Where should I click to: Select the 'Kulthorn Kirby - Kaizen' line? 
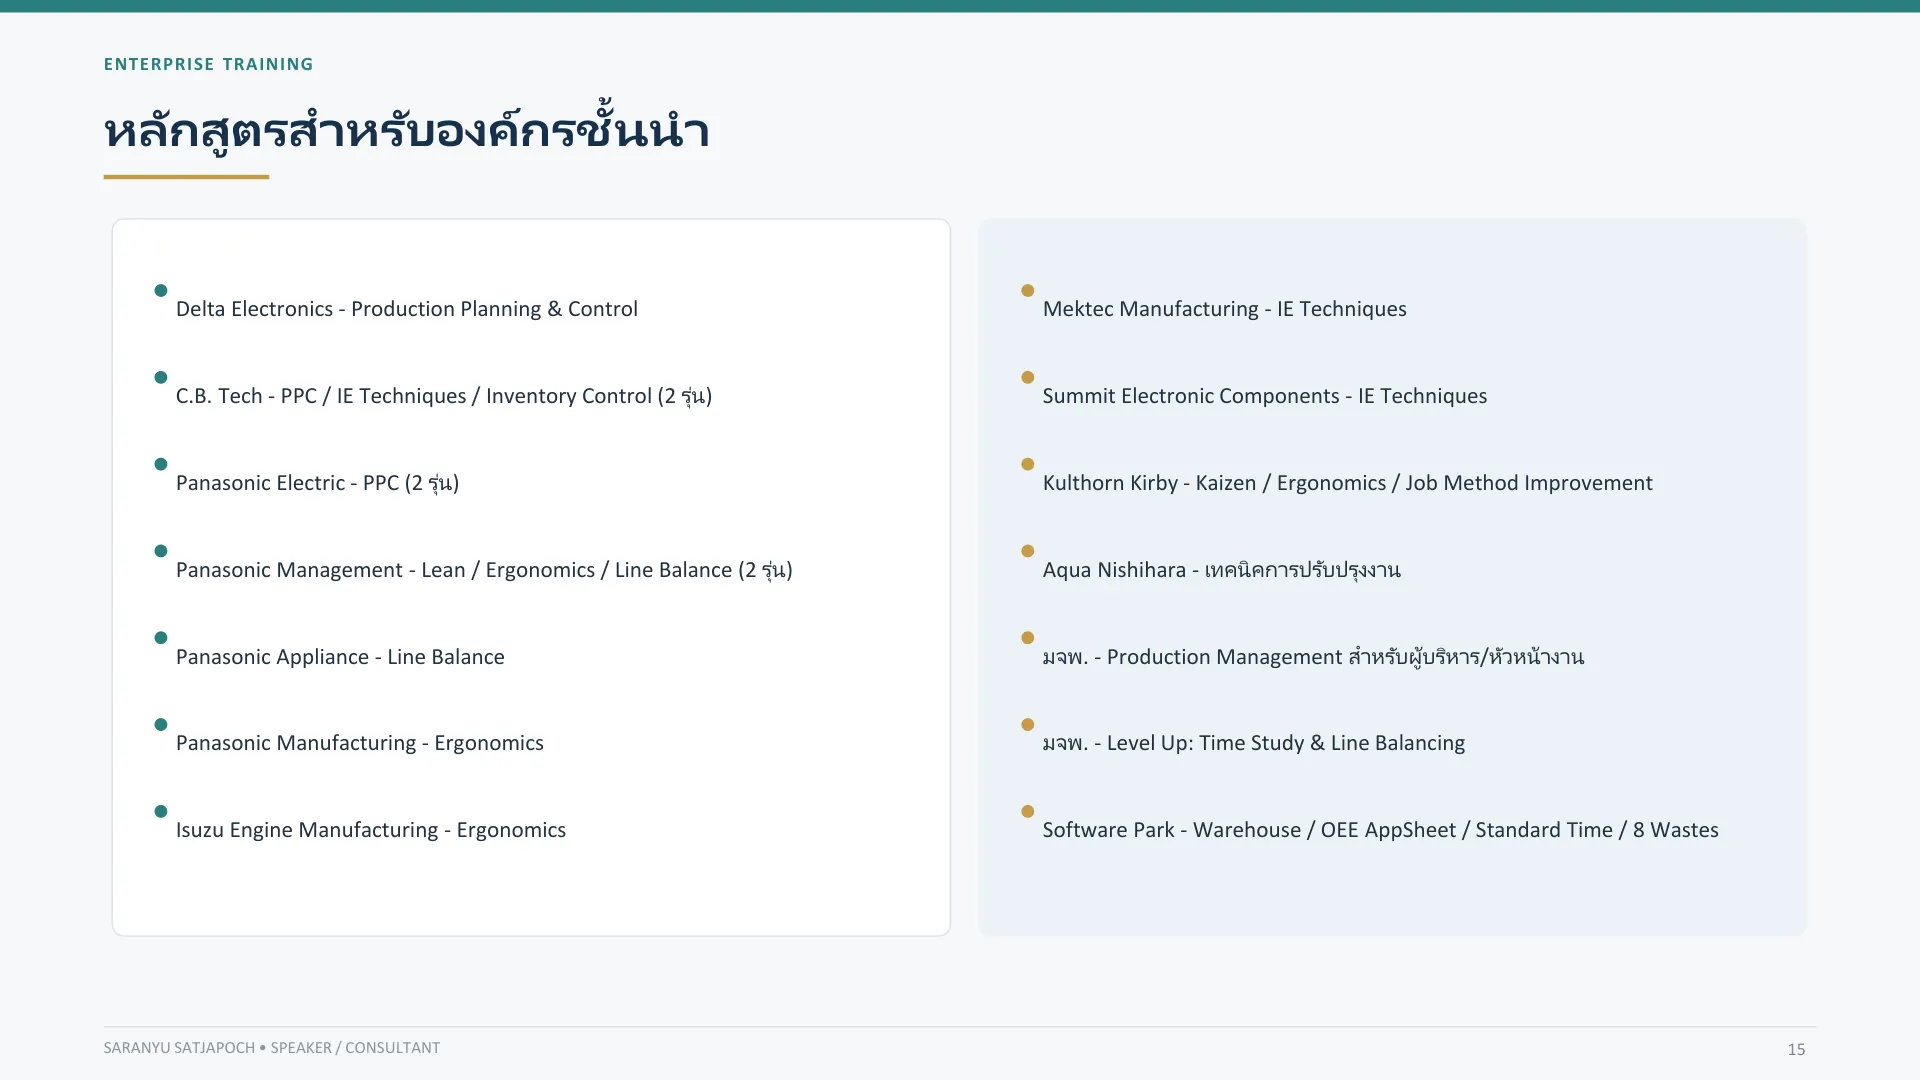click(1347, 483)
